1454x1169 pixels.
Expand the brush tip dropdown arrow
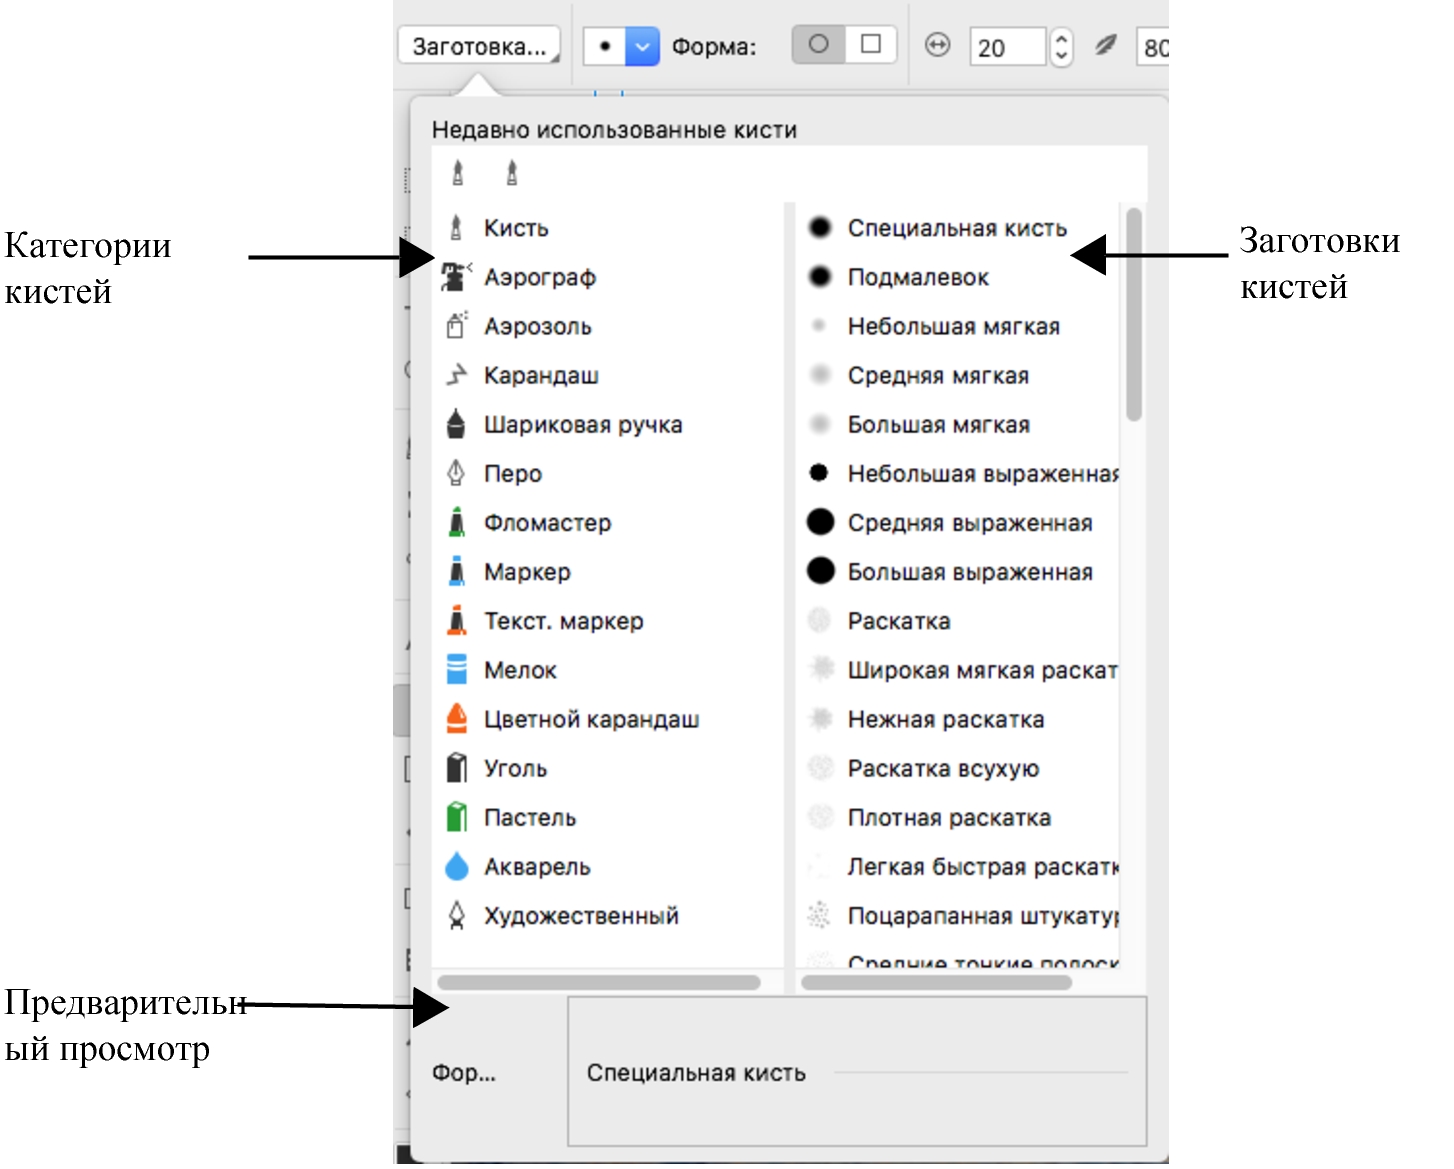tap(642, 46)
